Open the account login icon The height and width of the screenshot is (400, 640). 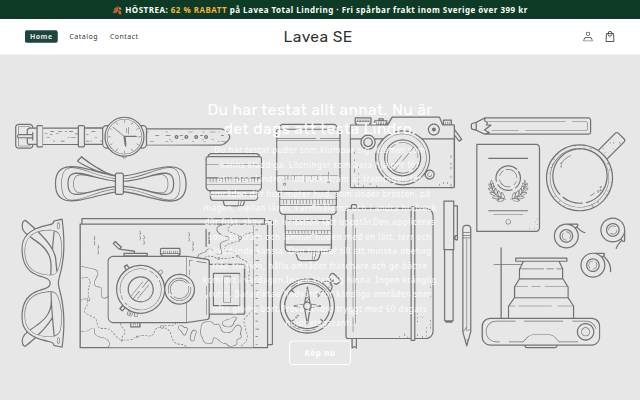point(588,37)
